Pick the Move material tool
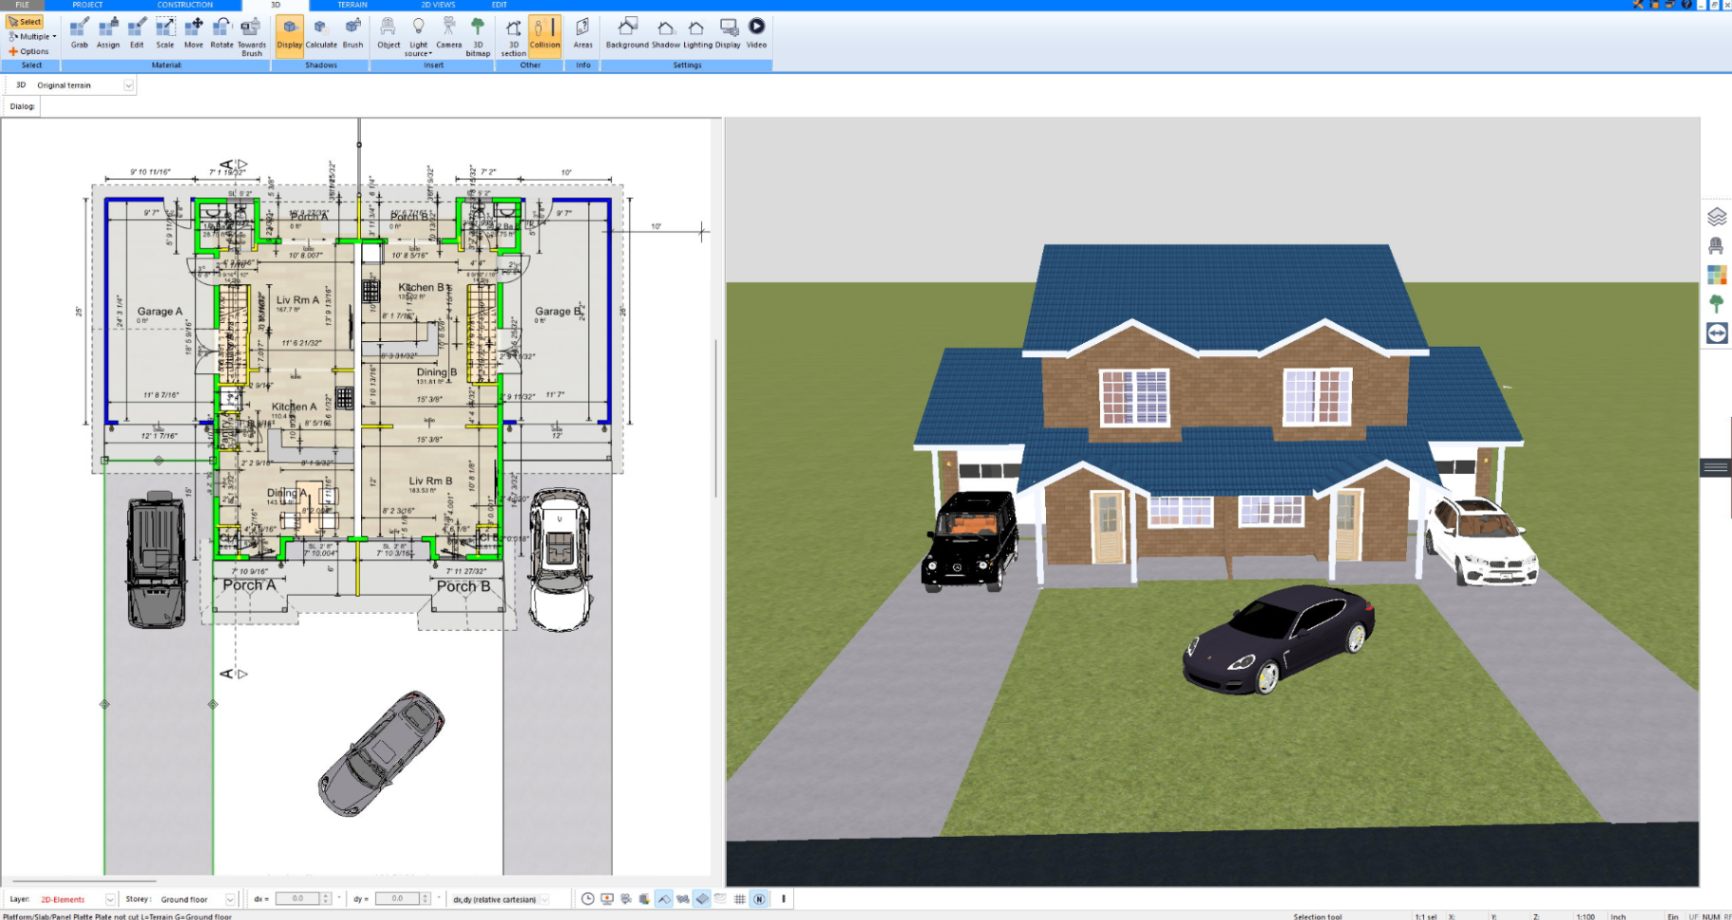Image resolution: width=1732 pixels, height=920 pixels. [194, 33]
